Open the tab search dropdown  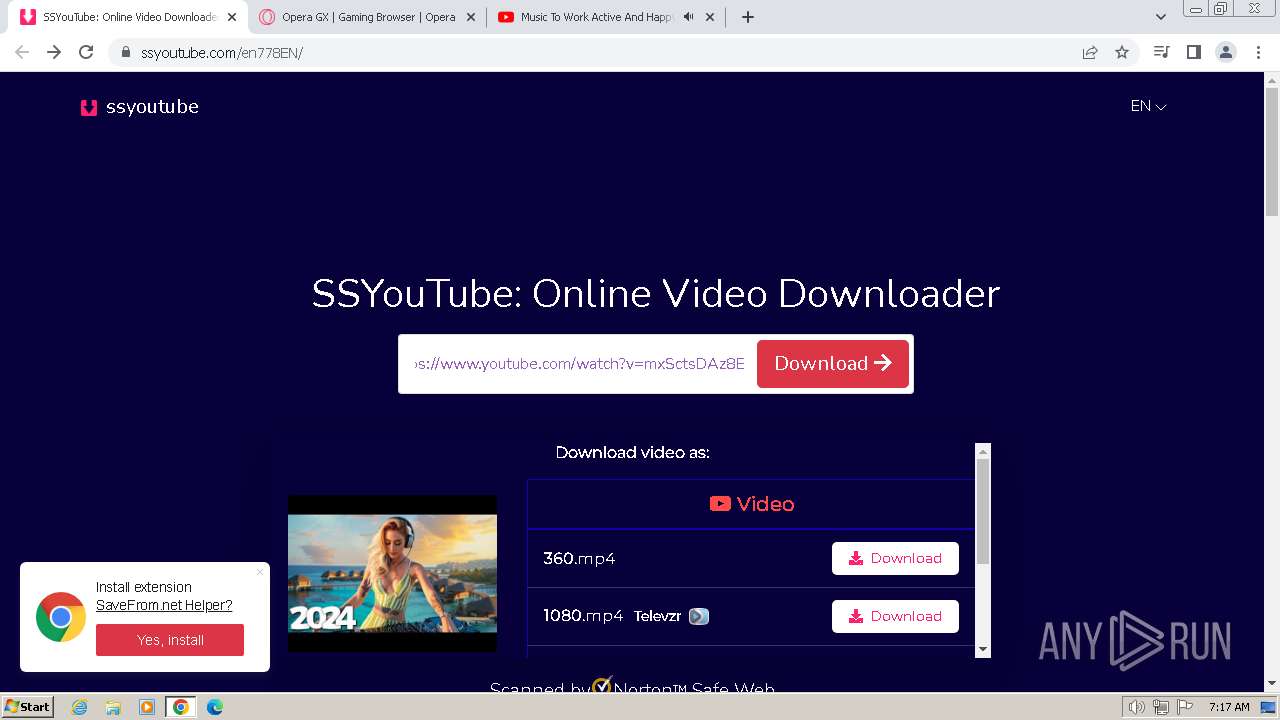(x=1161, y=17)
